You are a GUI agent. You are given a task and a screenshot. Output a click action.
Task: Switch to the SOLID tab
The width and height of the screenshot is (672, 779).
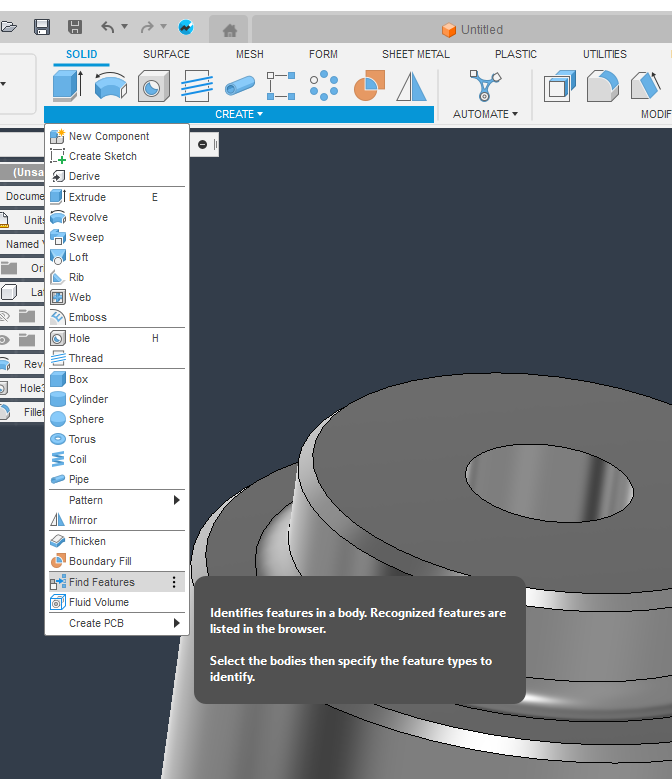click(81, 54)
